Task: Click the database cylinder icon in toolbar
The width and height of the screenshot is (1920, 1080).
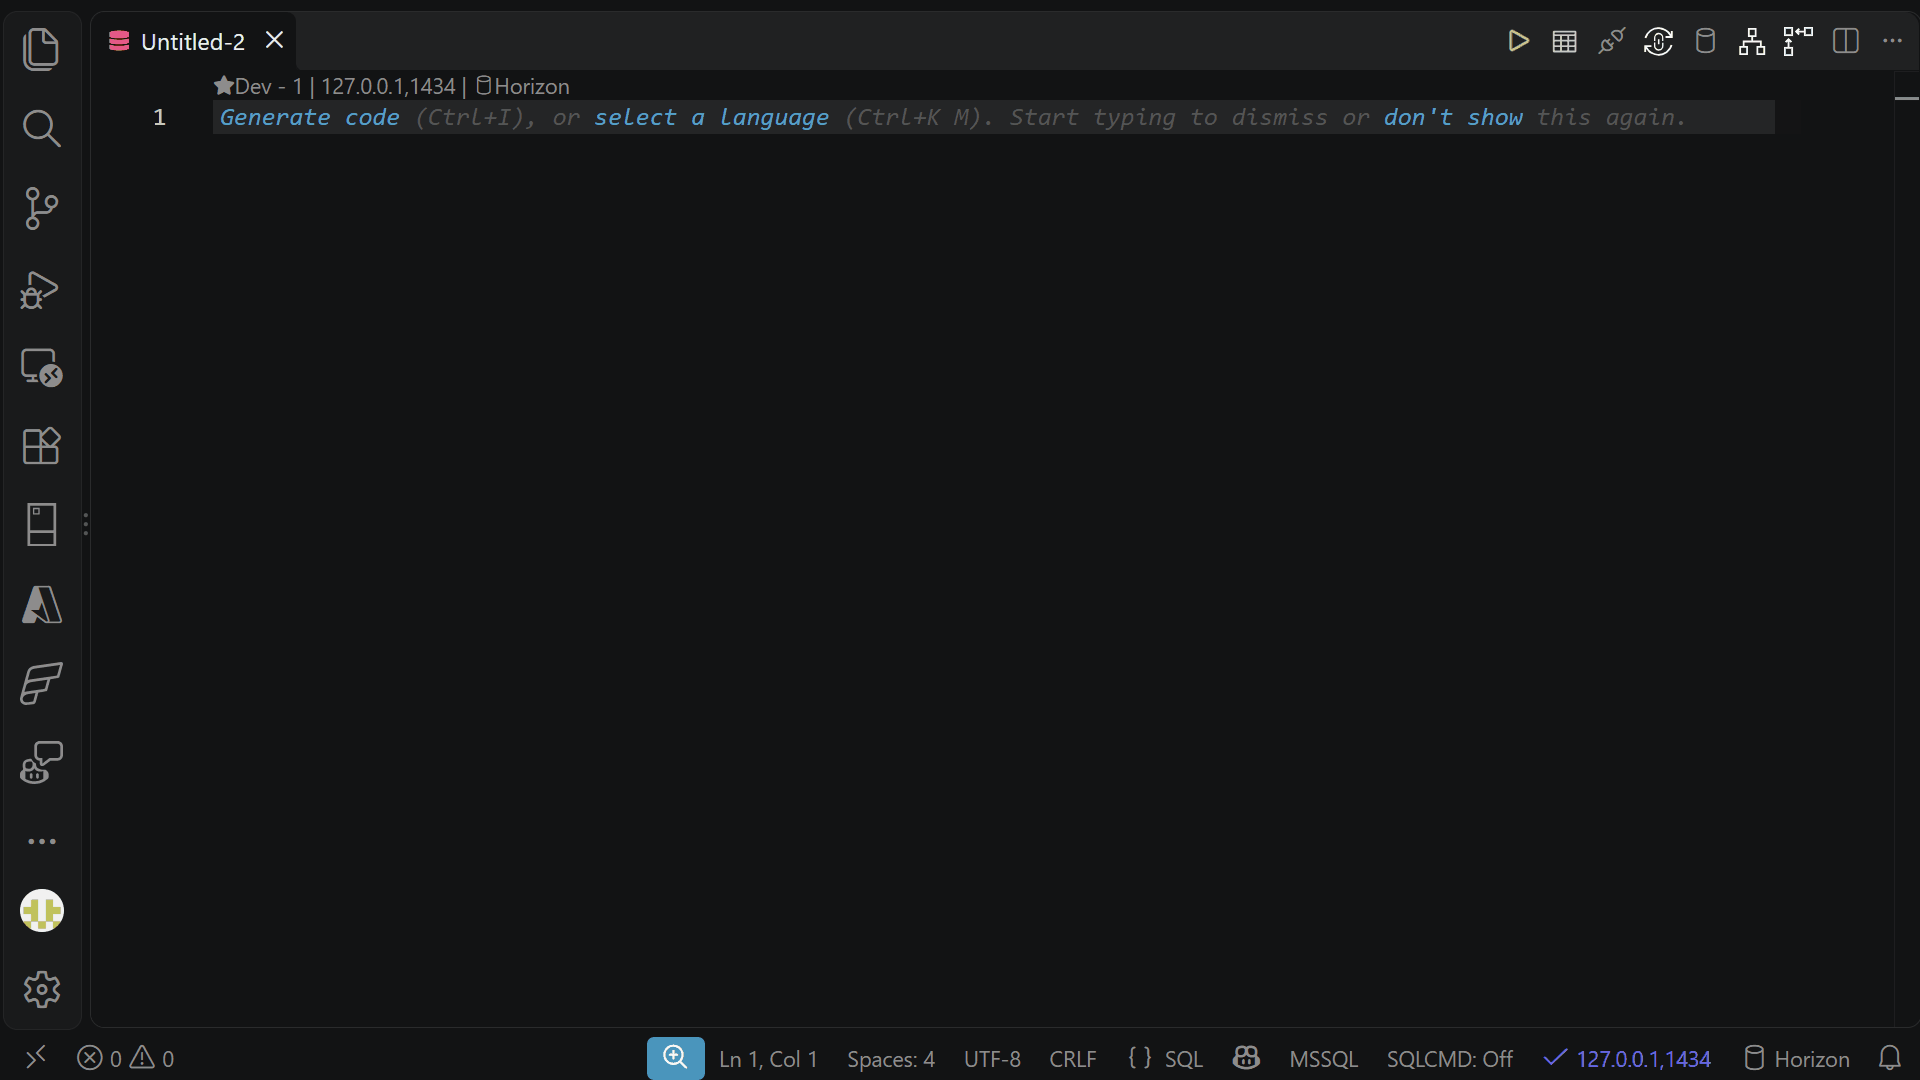Action: point(1705,42)
